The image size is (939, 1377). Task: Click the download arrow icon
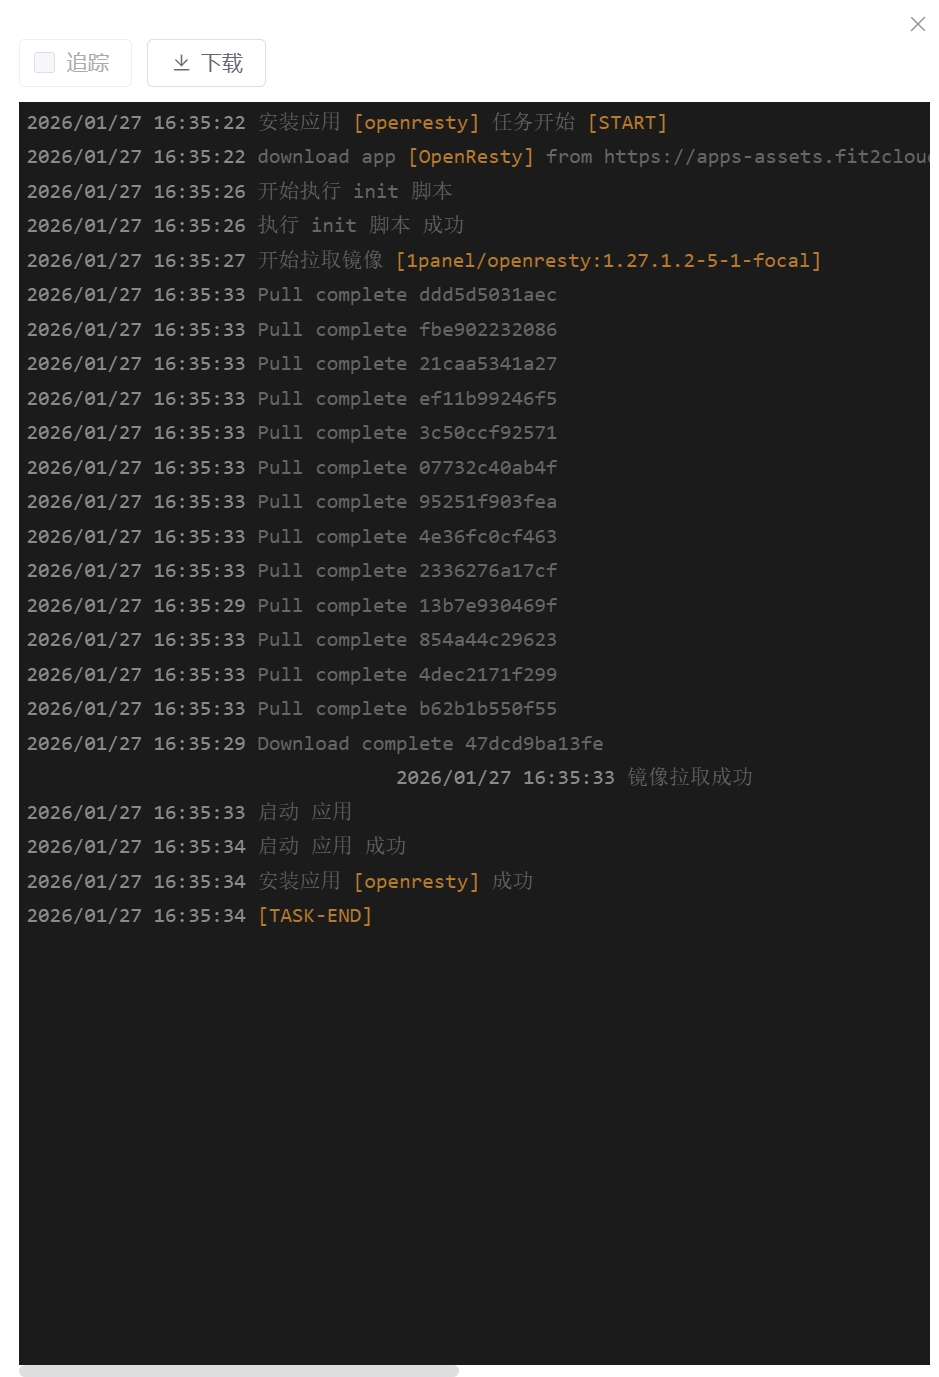pos(181,63)
